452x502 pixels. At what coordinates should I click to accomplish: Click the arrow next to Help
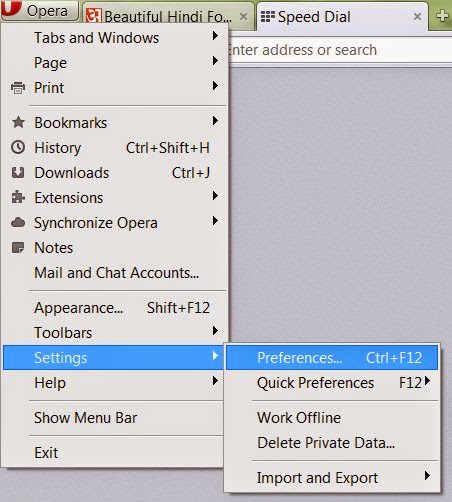pos(215,381)
